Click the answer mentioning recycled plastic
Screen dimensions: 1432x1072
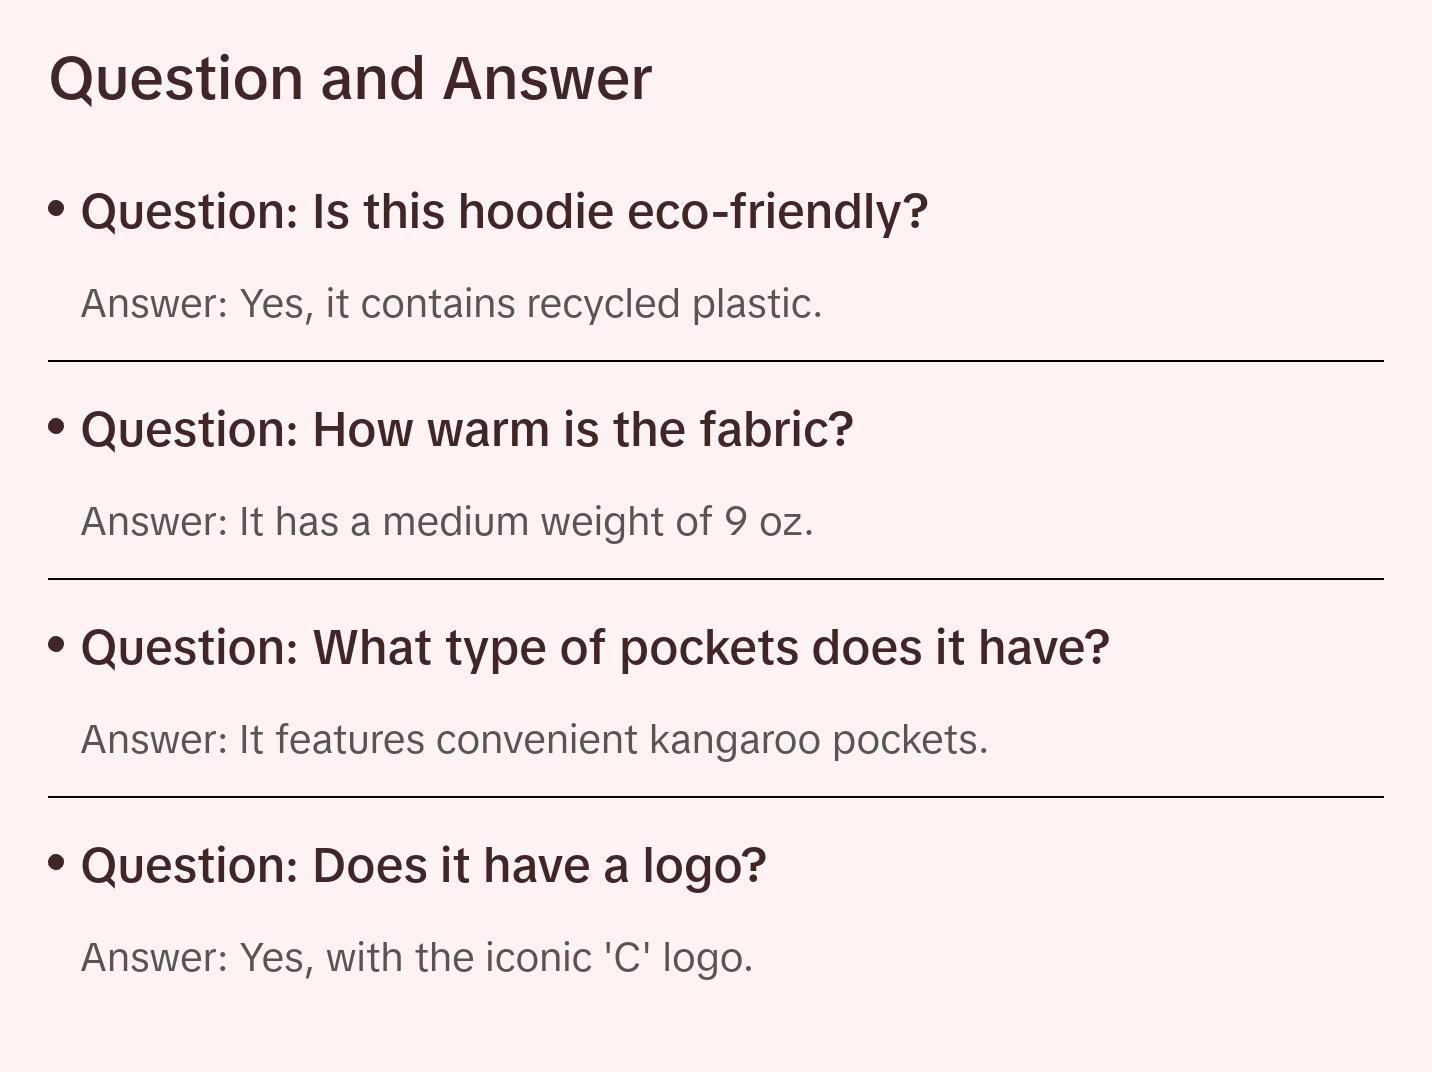click(451, 304)
